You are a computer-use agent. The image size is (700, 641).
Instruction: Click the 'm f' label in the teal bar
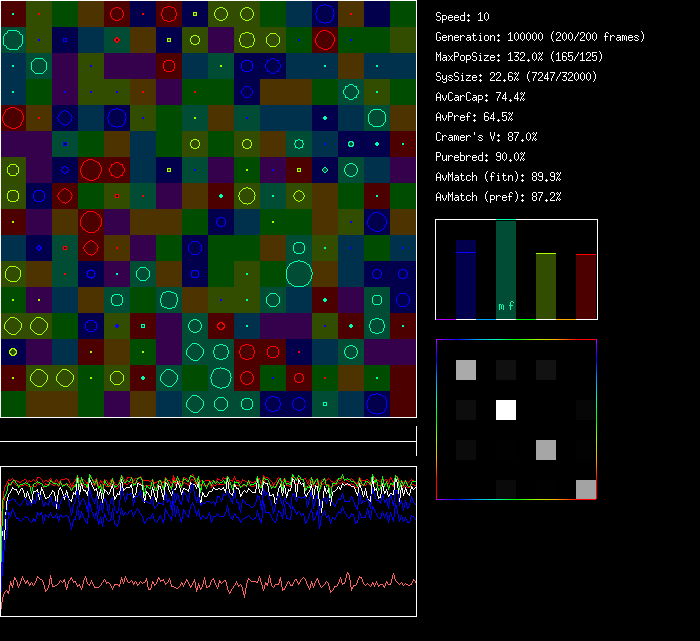tap(506, 307)
